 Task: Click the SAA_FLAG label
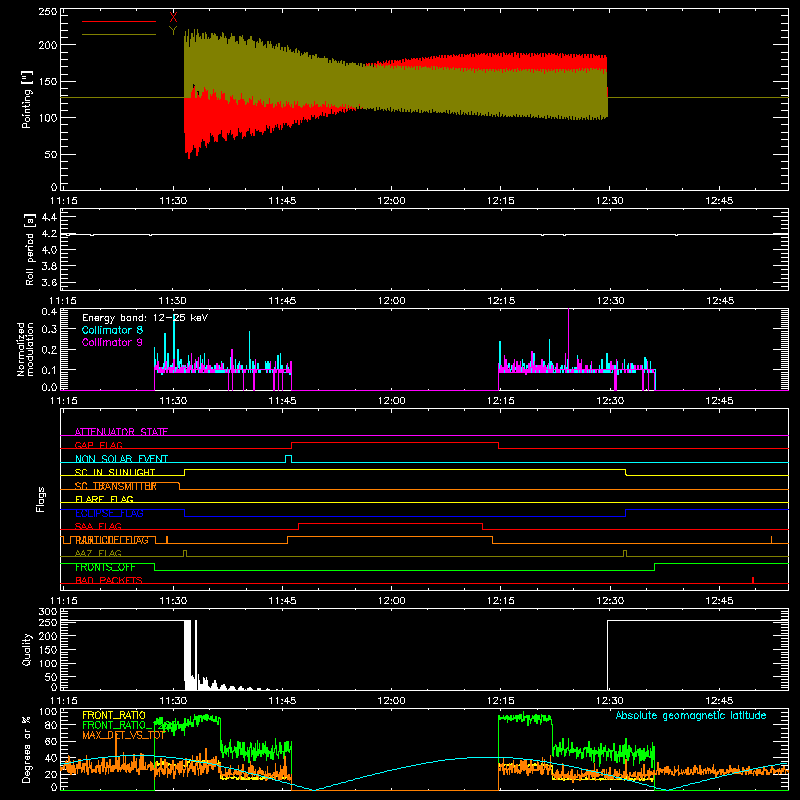tap(98, 526)
